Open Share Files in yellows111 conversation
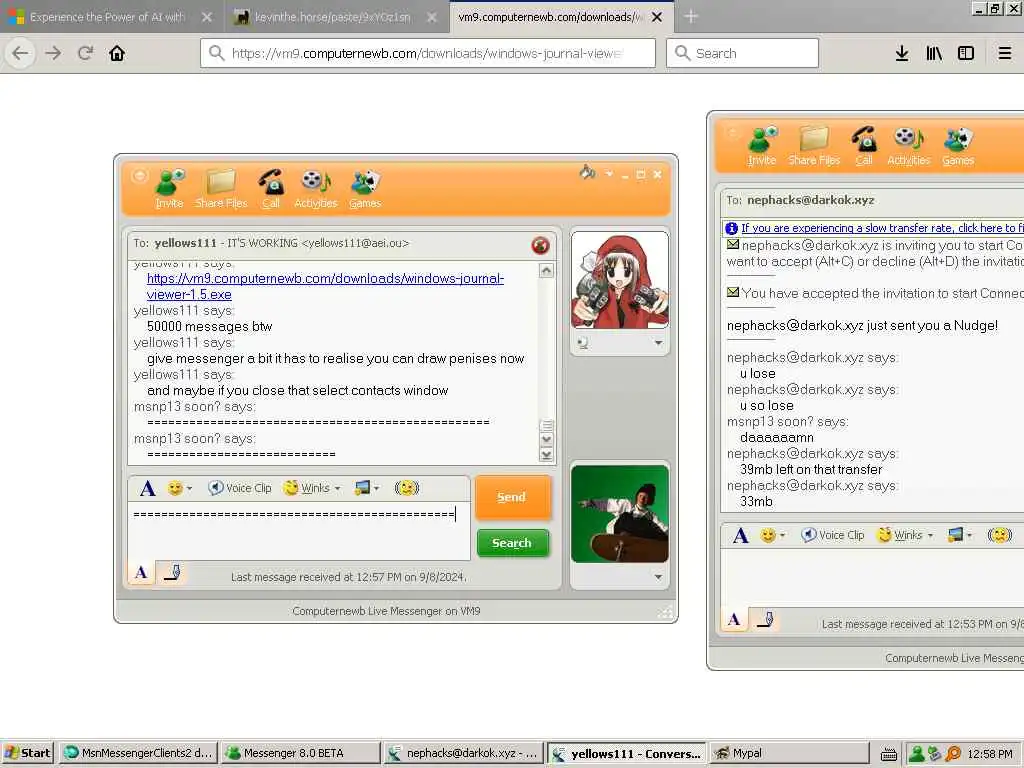This screenshot has height=768, width=1024. pyautogui.click(x=221, y=189)
